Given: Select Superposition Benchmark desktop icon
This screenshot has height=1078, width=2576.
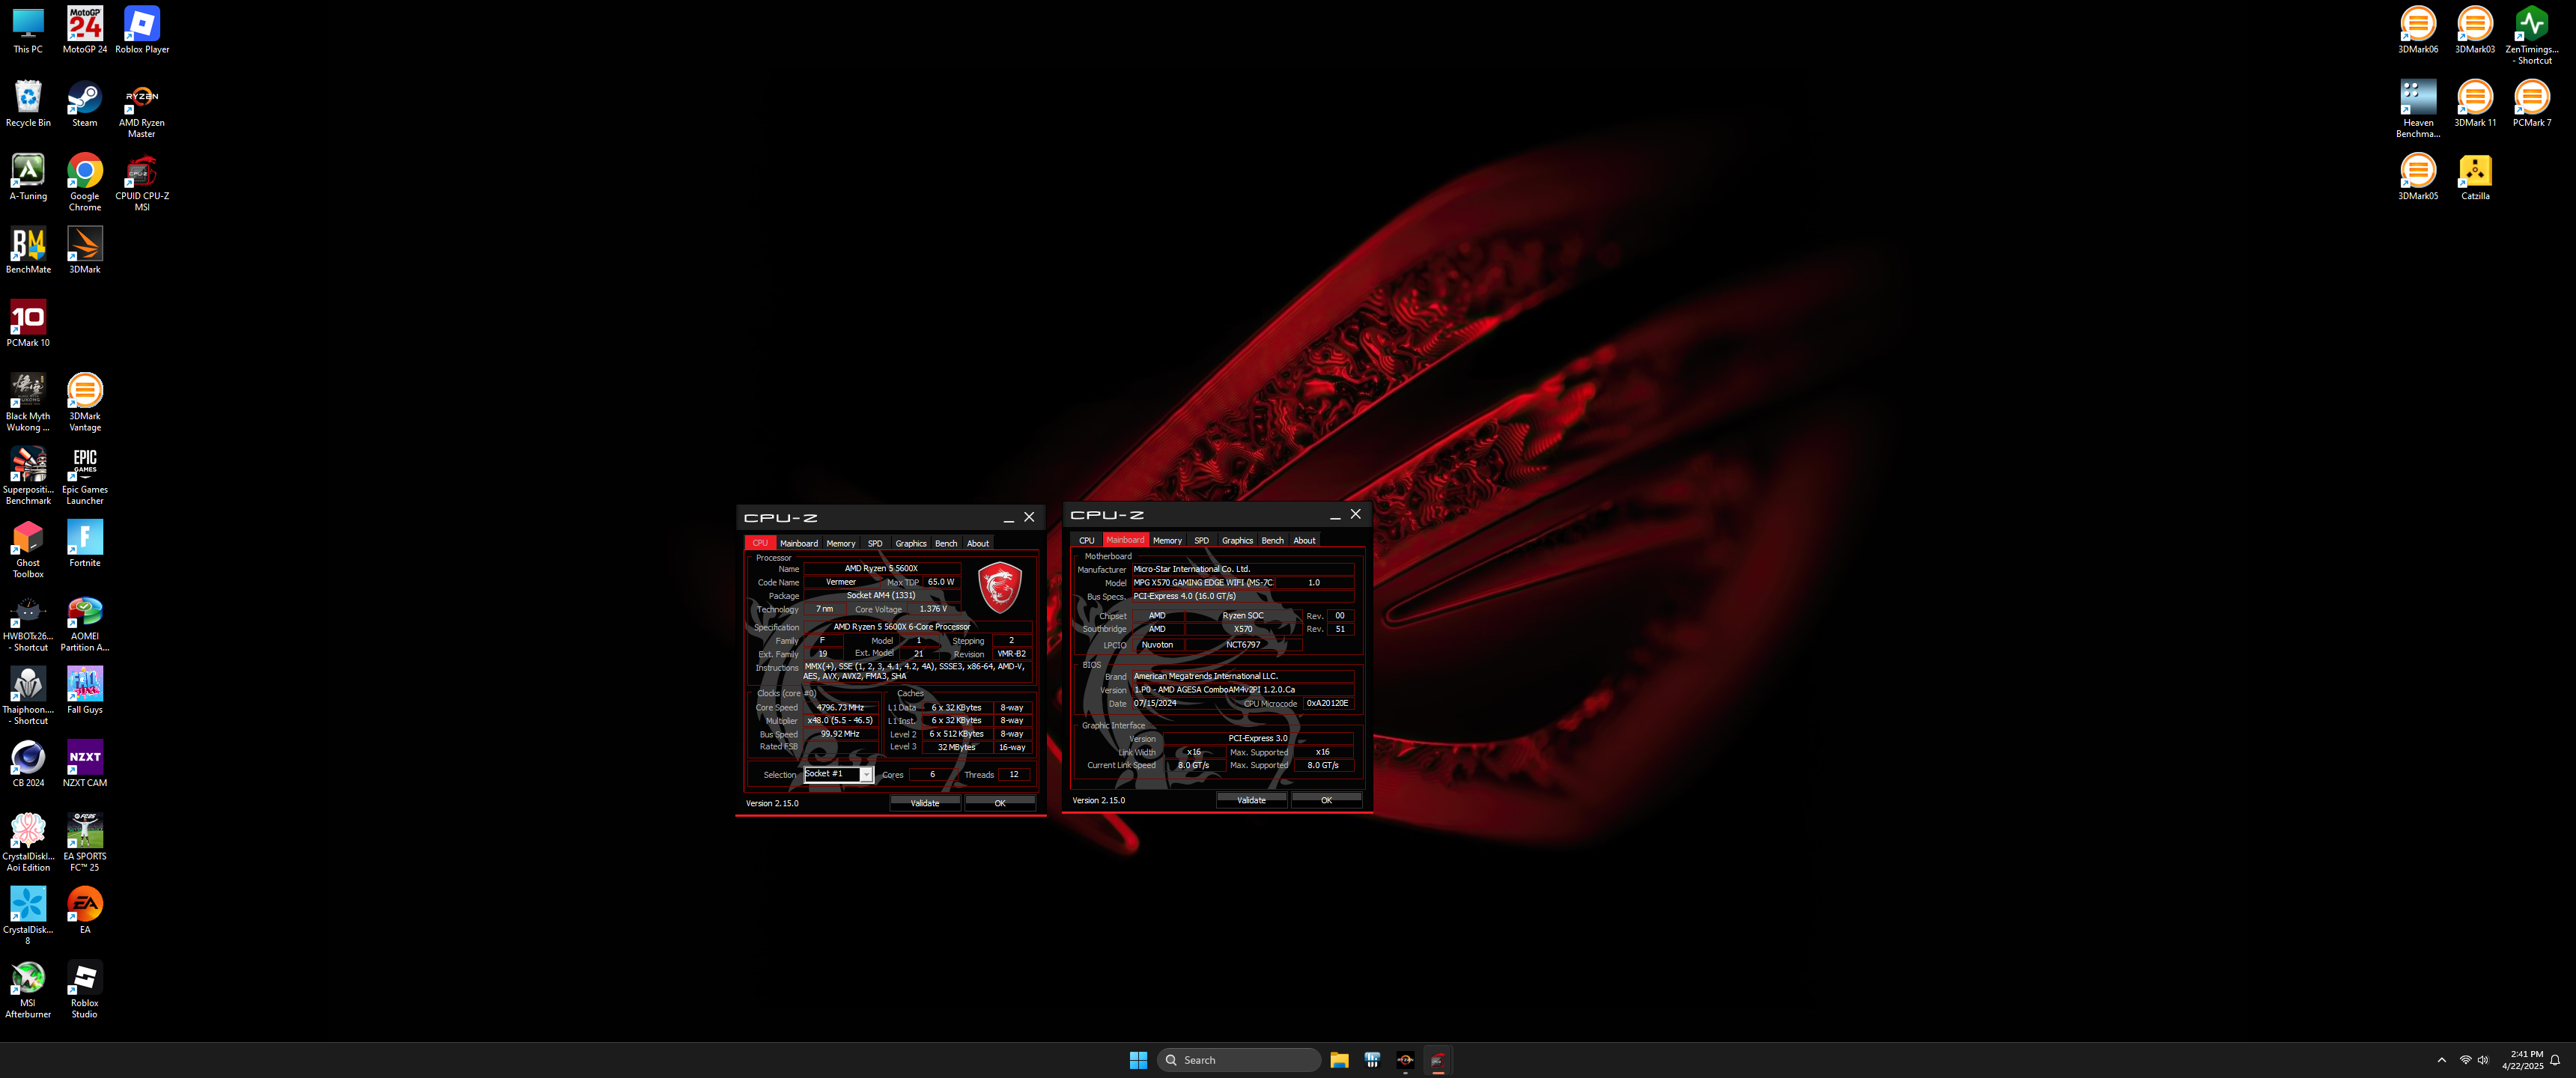Looking at the screenshot, I should [x=28, y=475].
